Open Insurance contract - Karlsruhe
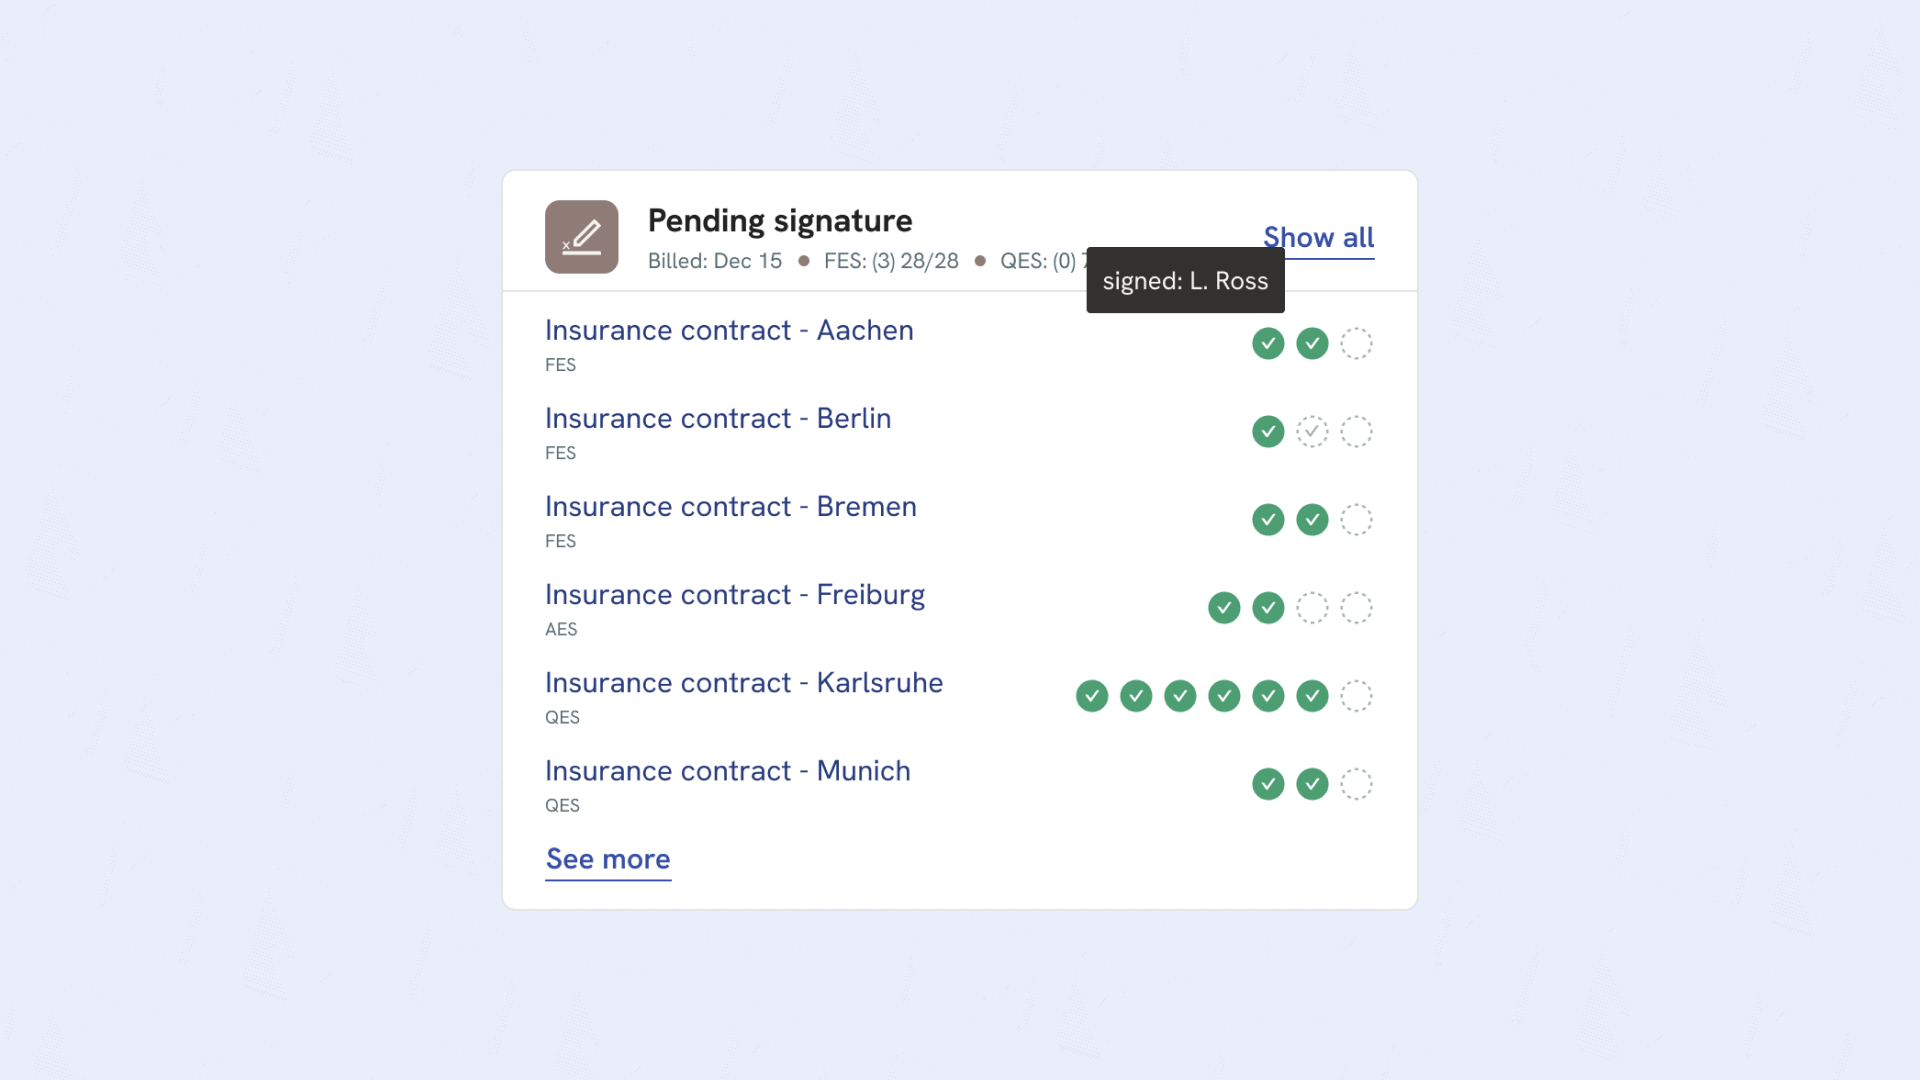This screenshot has width=1920, height=1080. click(744, 682)
